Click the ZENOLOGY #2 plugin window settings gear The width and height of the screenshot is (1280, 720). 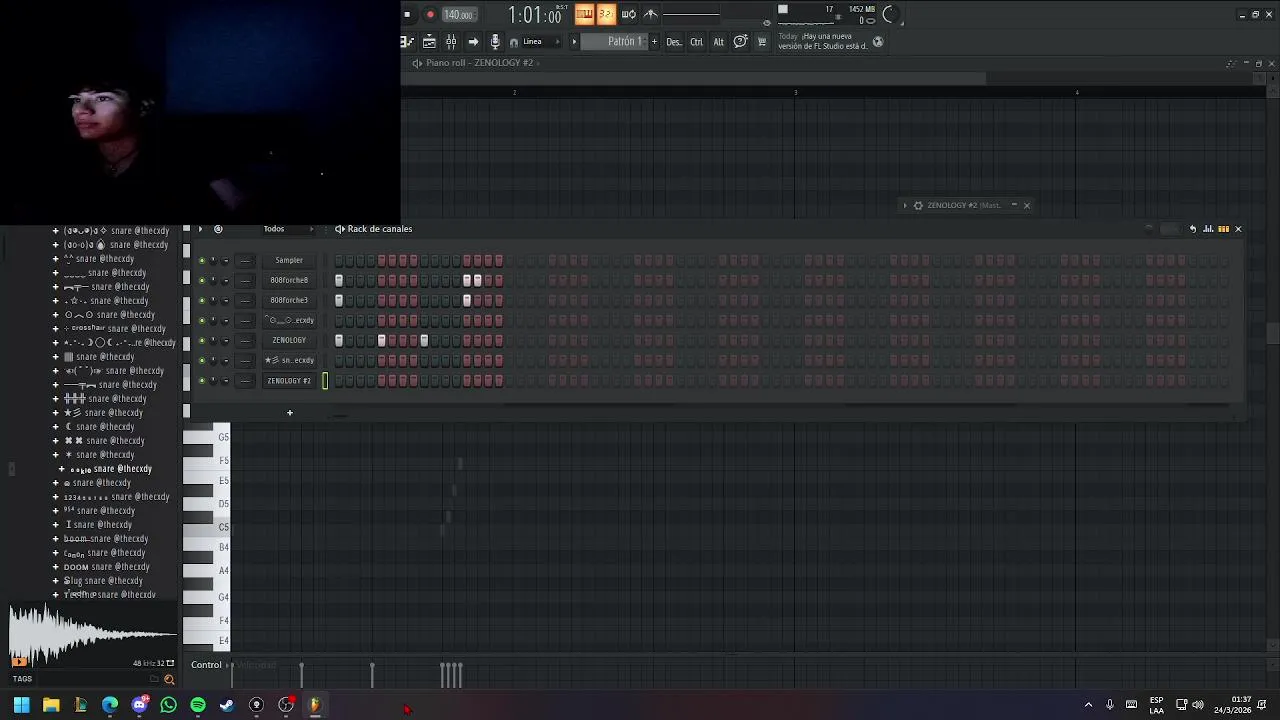click(x=918, y=206)
